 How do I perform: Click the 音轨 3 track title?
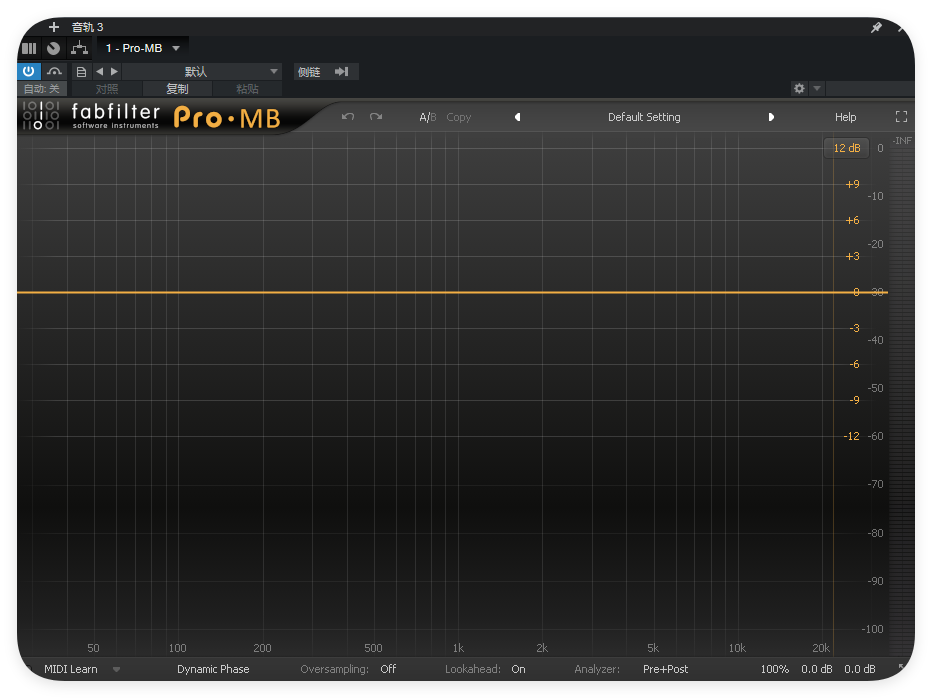click(87, 27)
